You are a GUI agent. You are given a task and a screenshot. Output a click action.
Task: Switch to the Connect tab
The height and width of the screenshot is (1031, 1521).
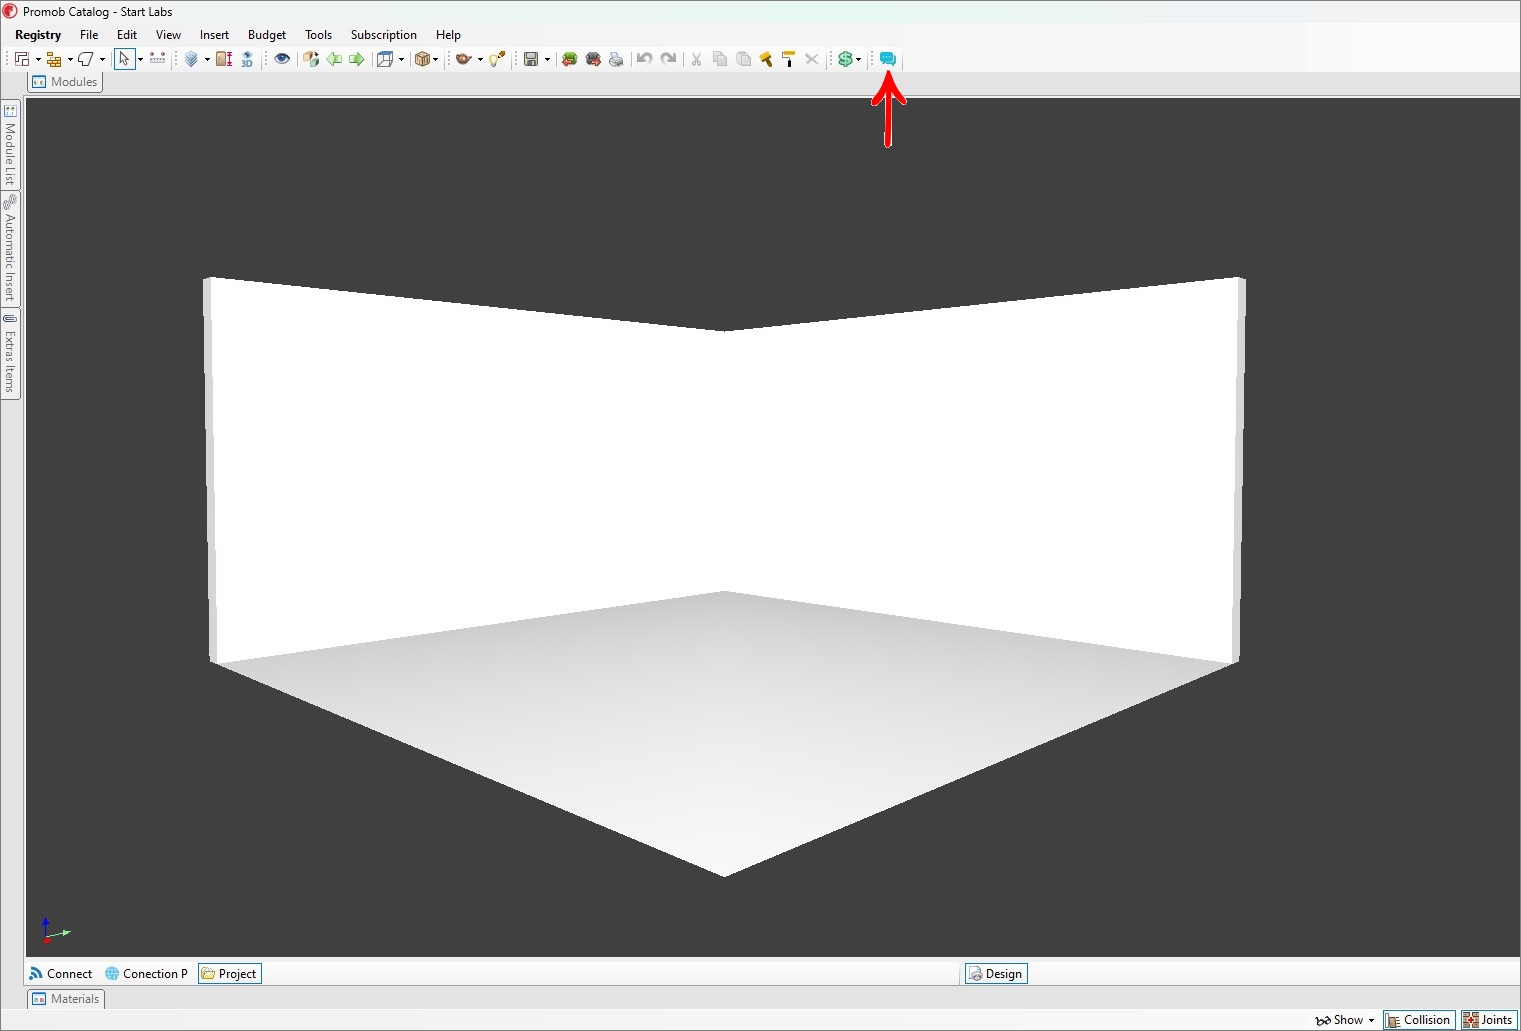click(60, 974)
